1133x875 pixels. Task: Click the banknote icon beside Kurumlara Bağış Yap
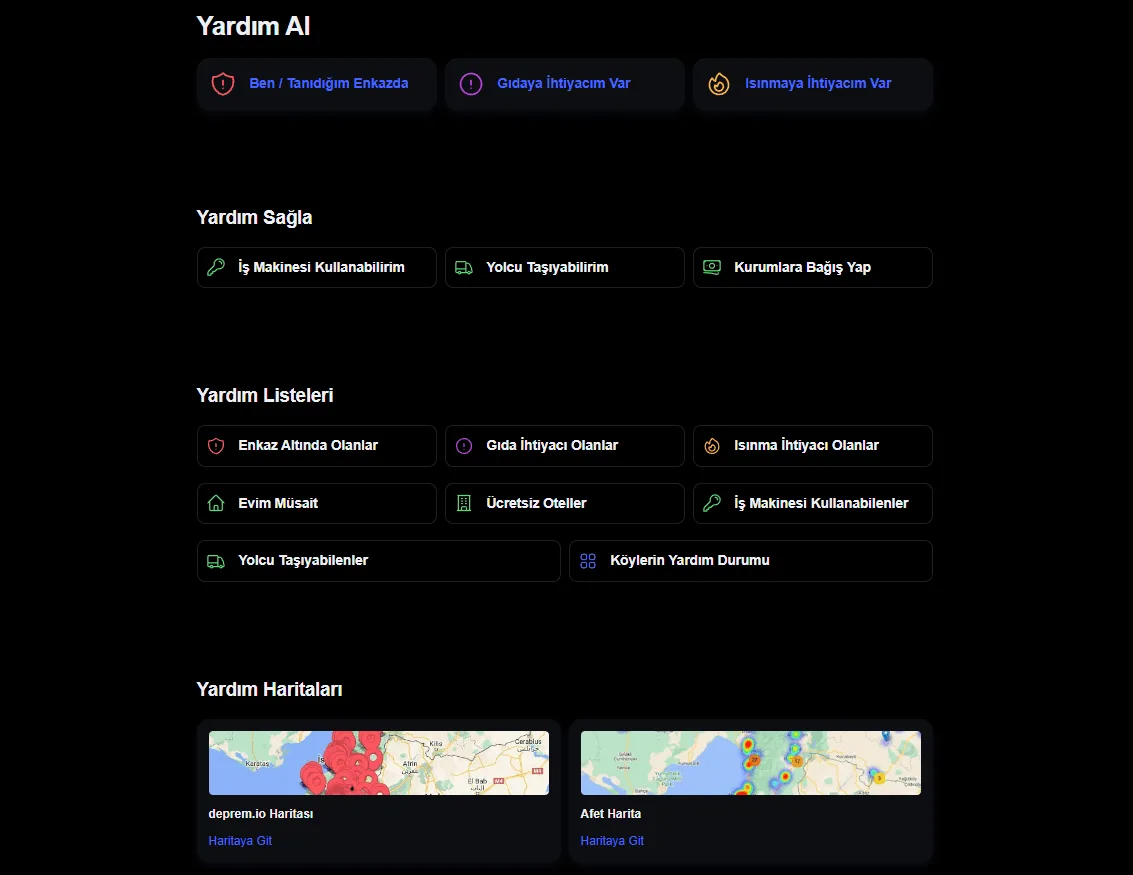[712, 267]
